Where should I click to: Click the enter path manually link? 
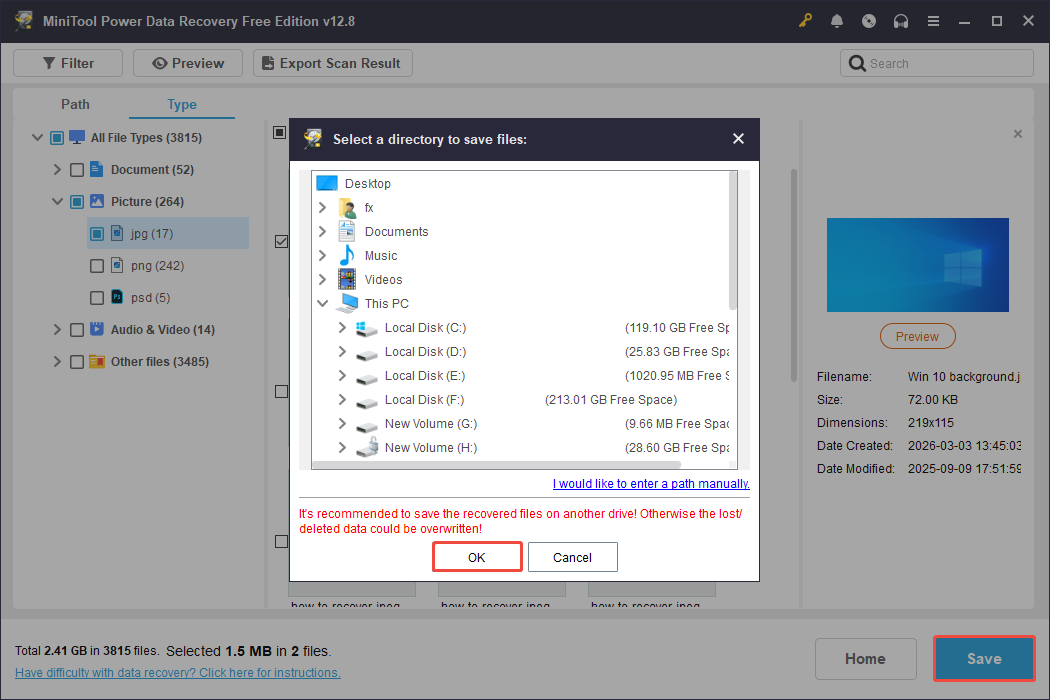coord(650,483)
